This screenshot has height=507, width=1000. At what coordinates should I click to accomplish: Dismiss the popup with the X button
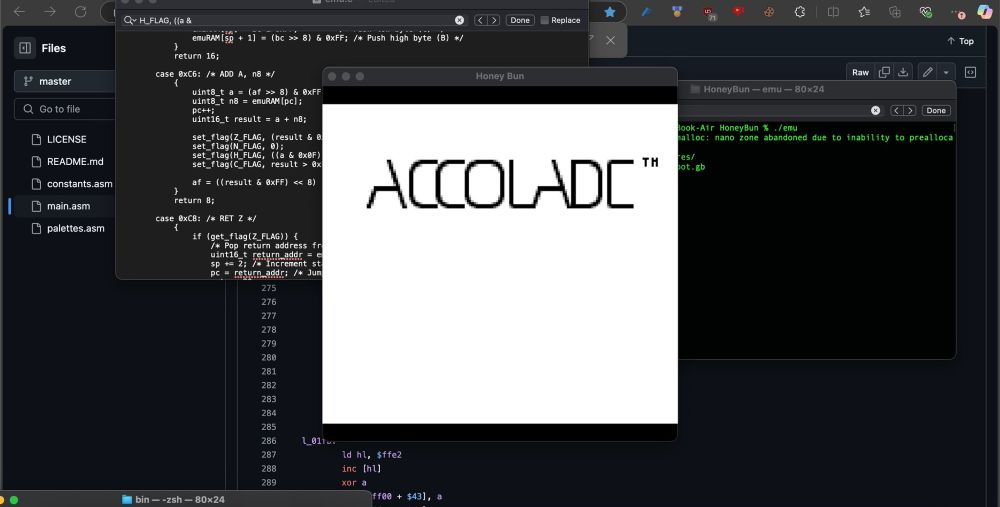610,40
